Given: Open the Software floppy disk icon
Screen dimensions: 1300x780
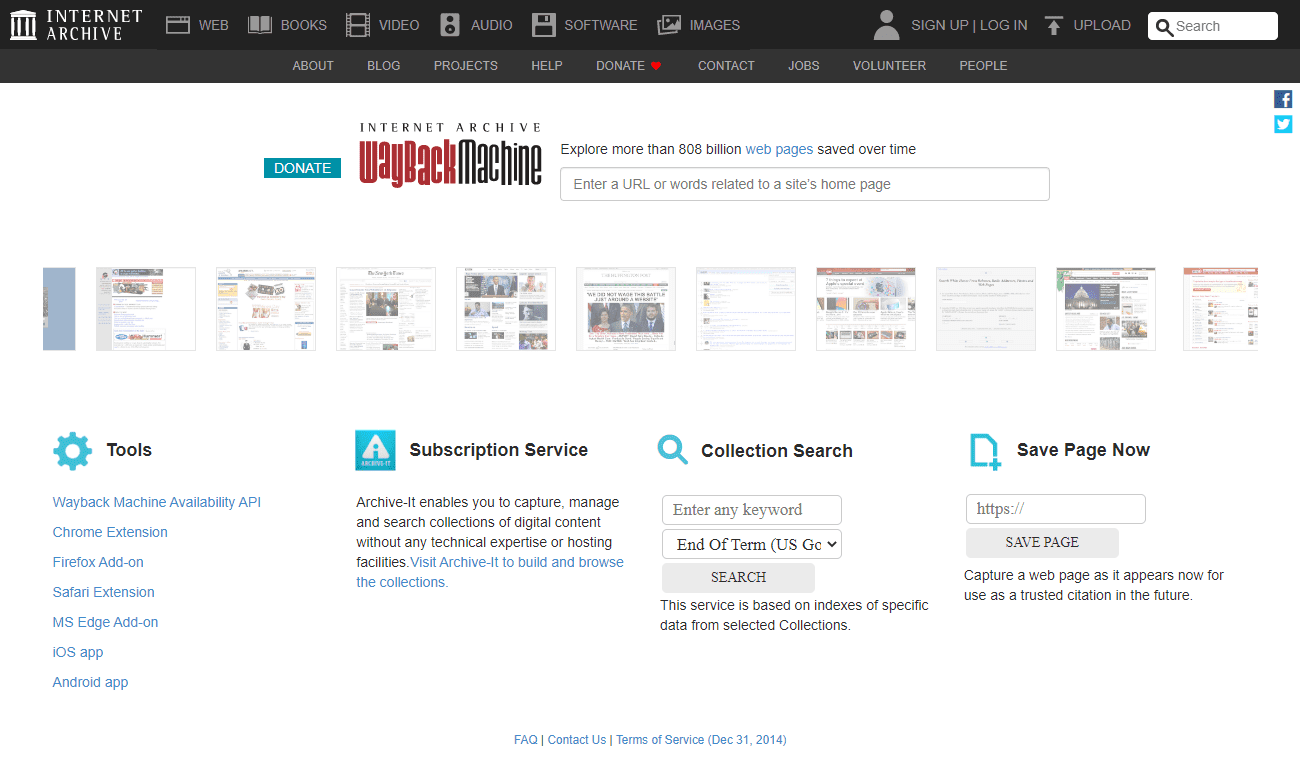Looking at the screenshot, I should click(544, 25).
